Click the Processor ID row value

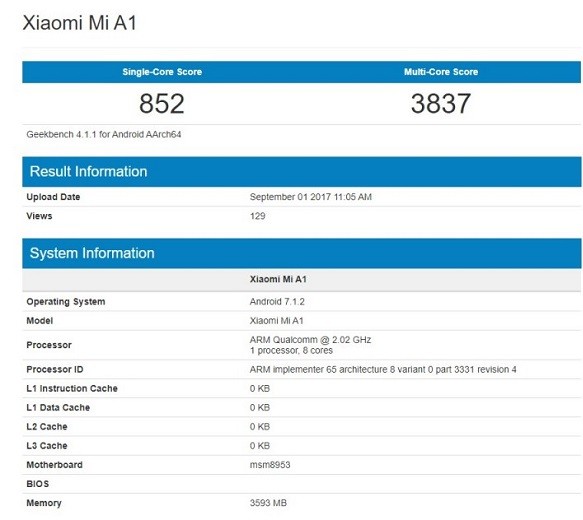coord(383,369)
